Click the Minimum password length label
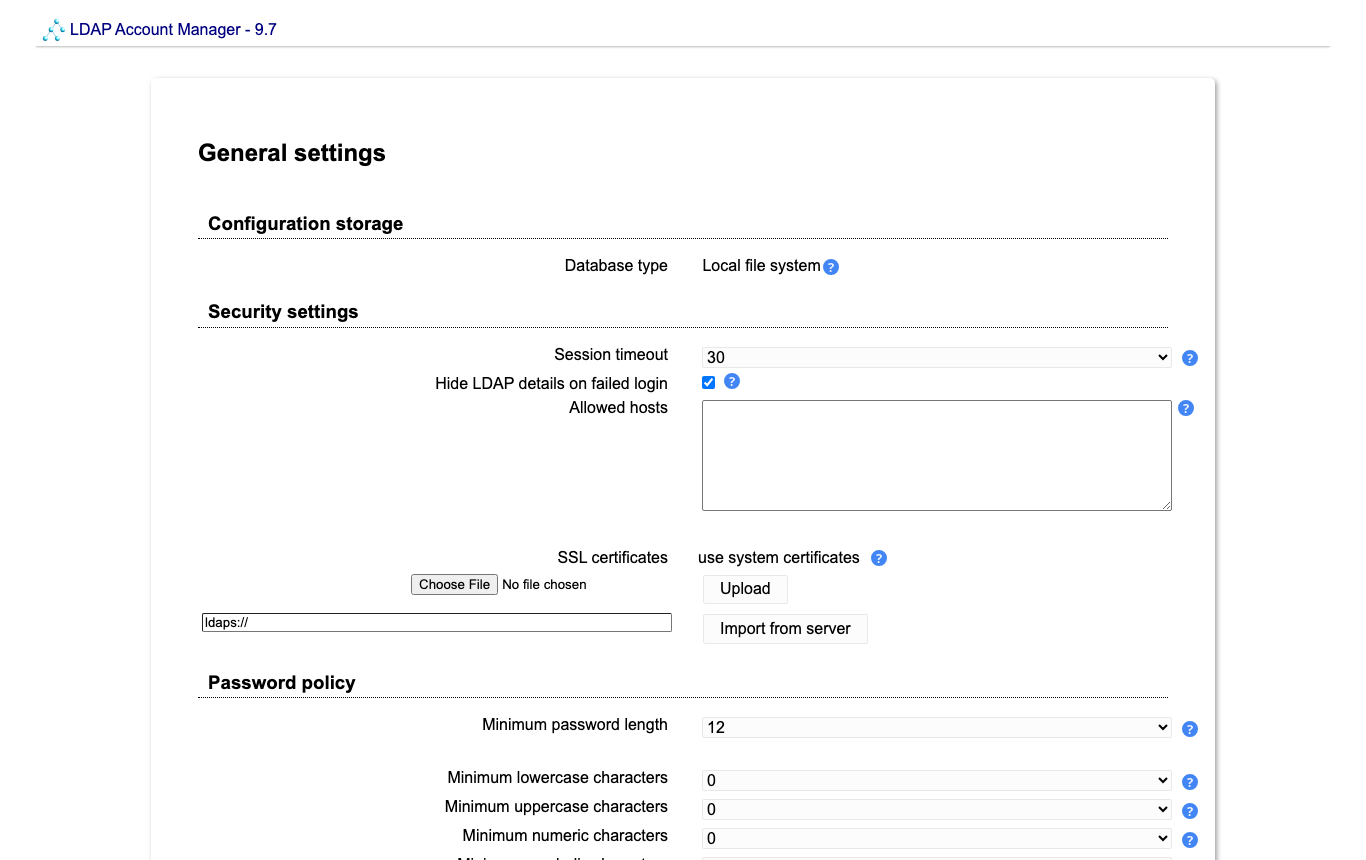The width and height of the screenshot is (1366, 860). click(x=575, y=725)
